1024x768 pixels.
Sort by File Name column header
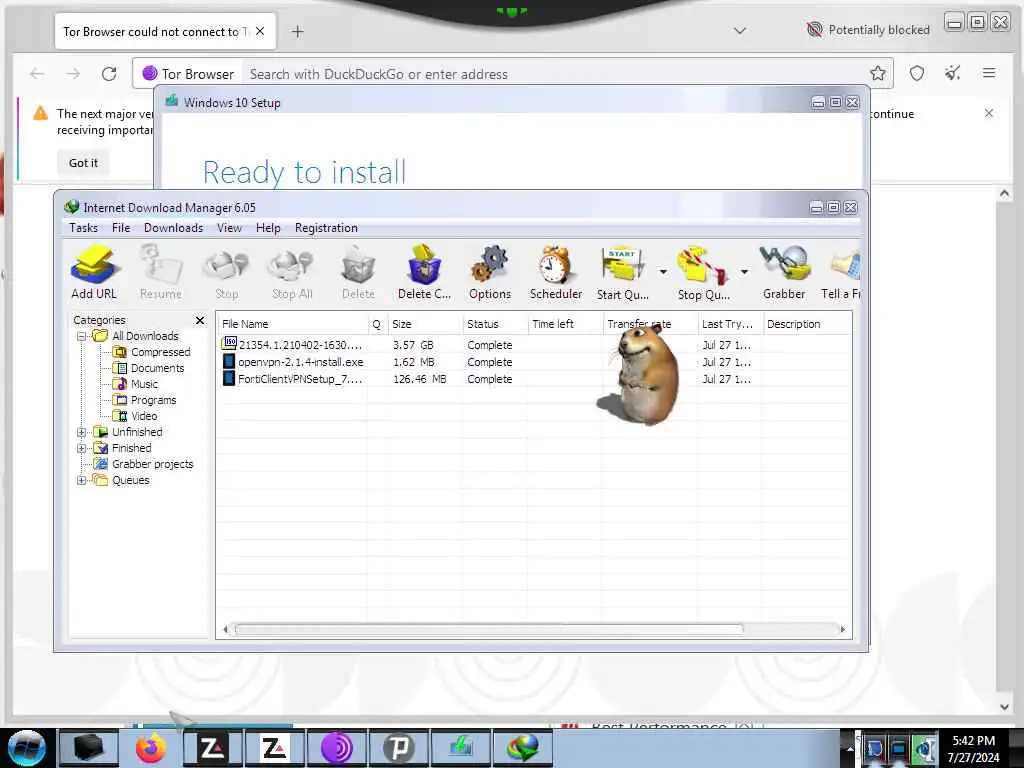pos(293,324)
